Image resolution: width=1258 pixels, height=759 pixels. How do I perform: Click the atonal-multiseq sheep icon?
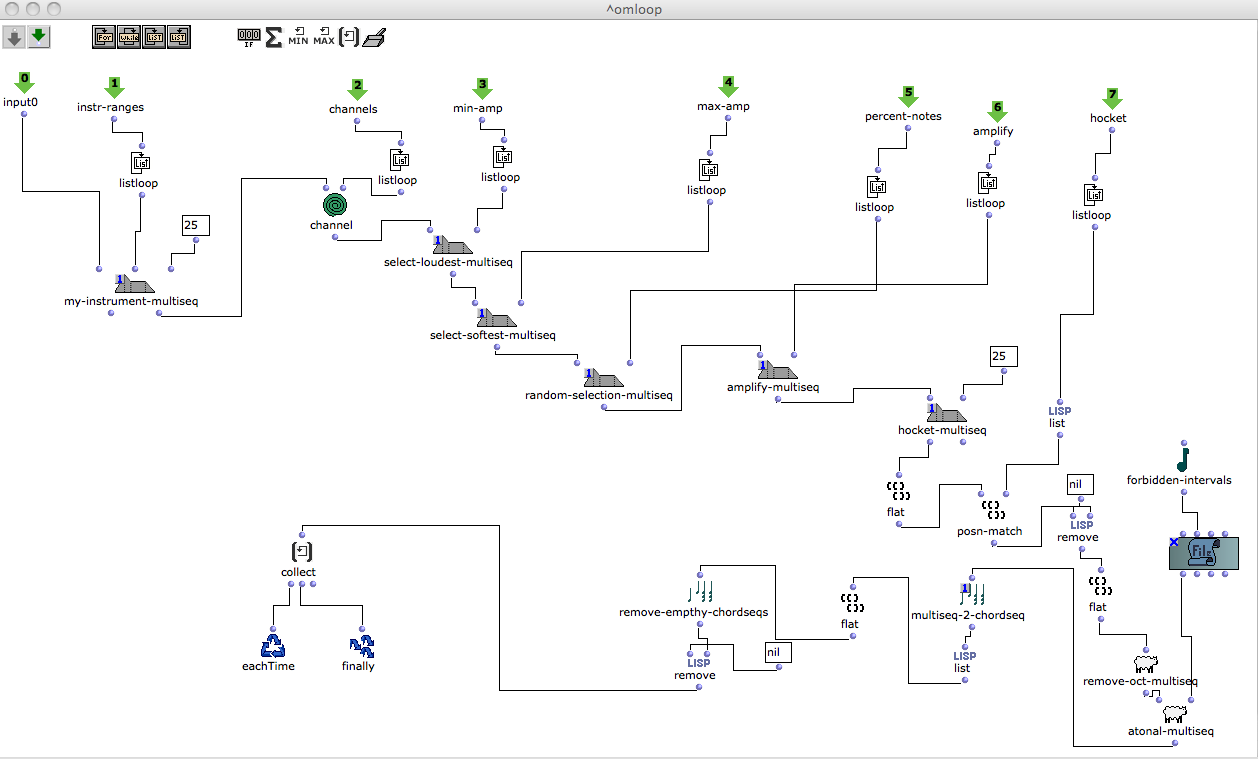1173,715
